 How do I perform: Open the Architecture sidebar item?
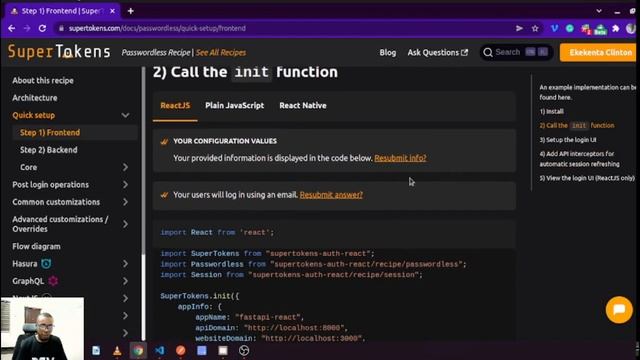(35, 98)
